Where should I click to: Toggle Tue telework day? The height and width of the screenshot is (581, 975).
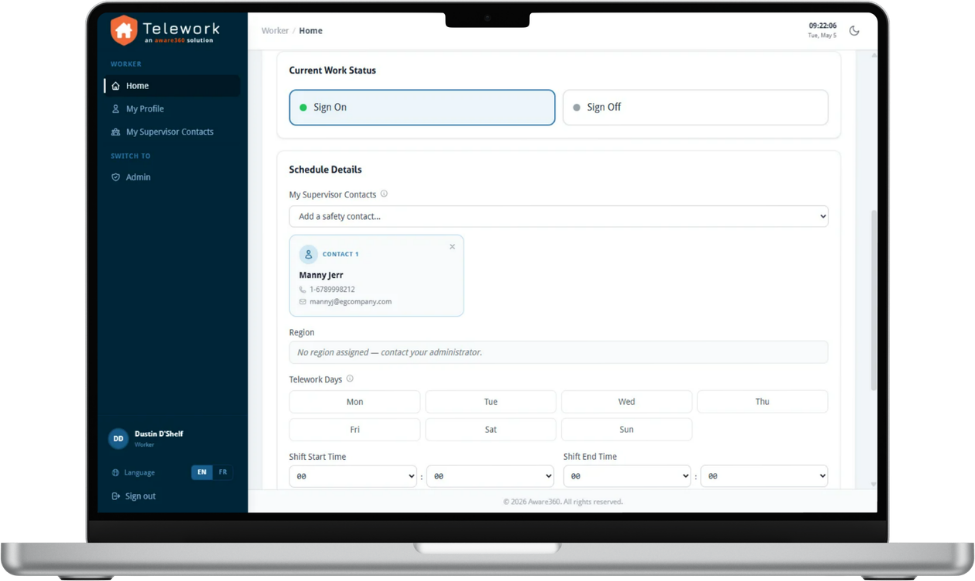tap(491, 402)
